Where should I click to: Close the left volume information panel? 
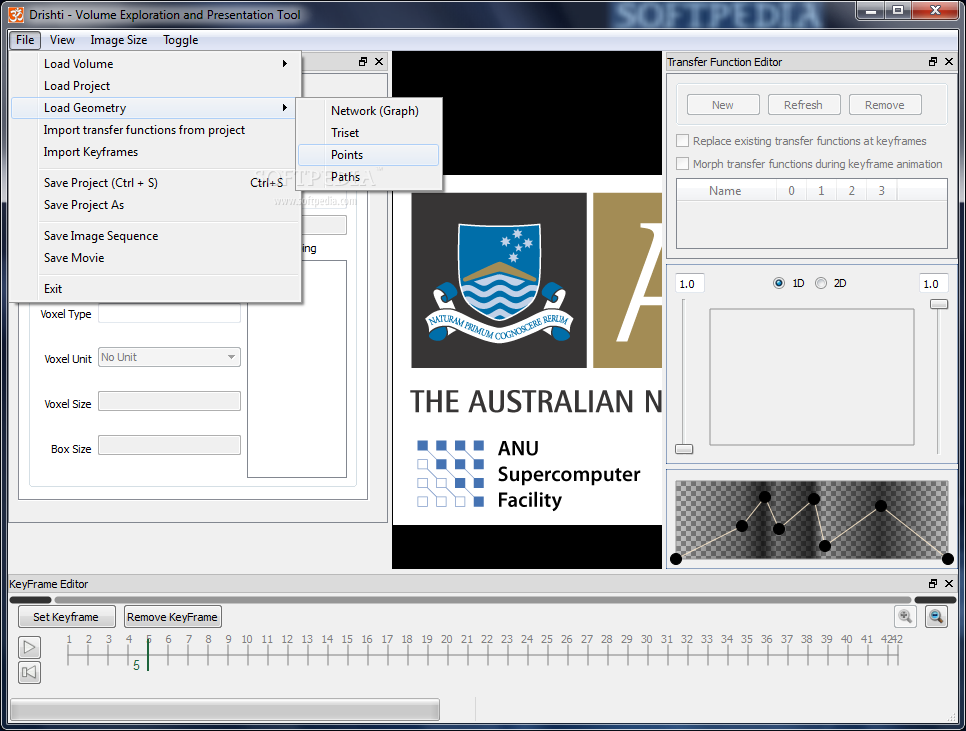[379, 62]
